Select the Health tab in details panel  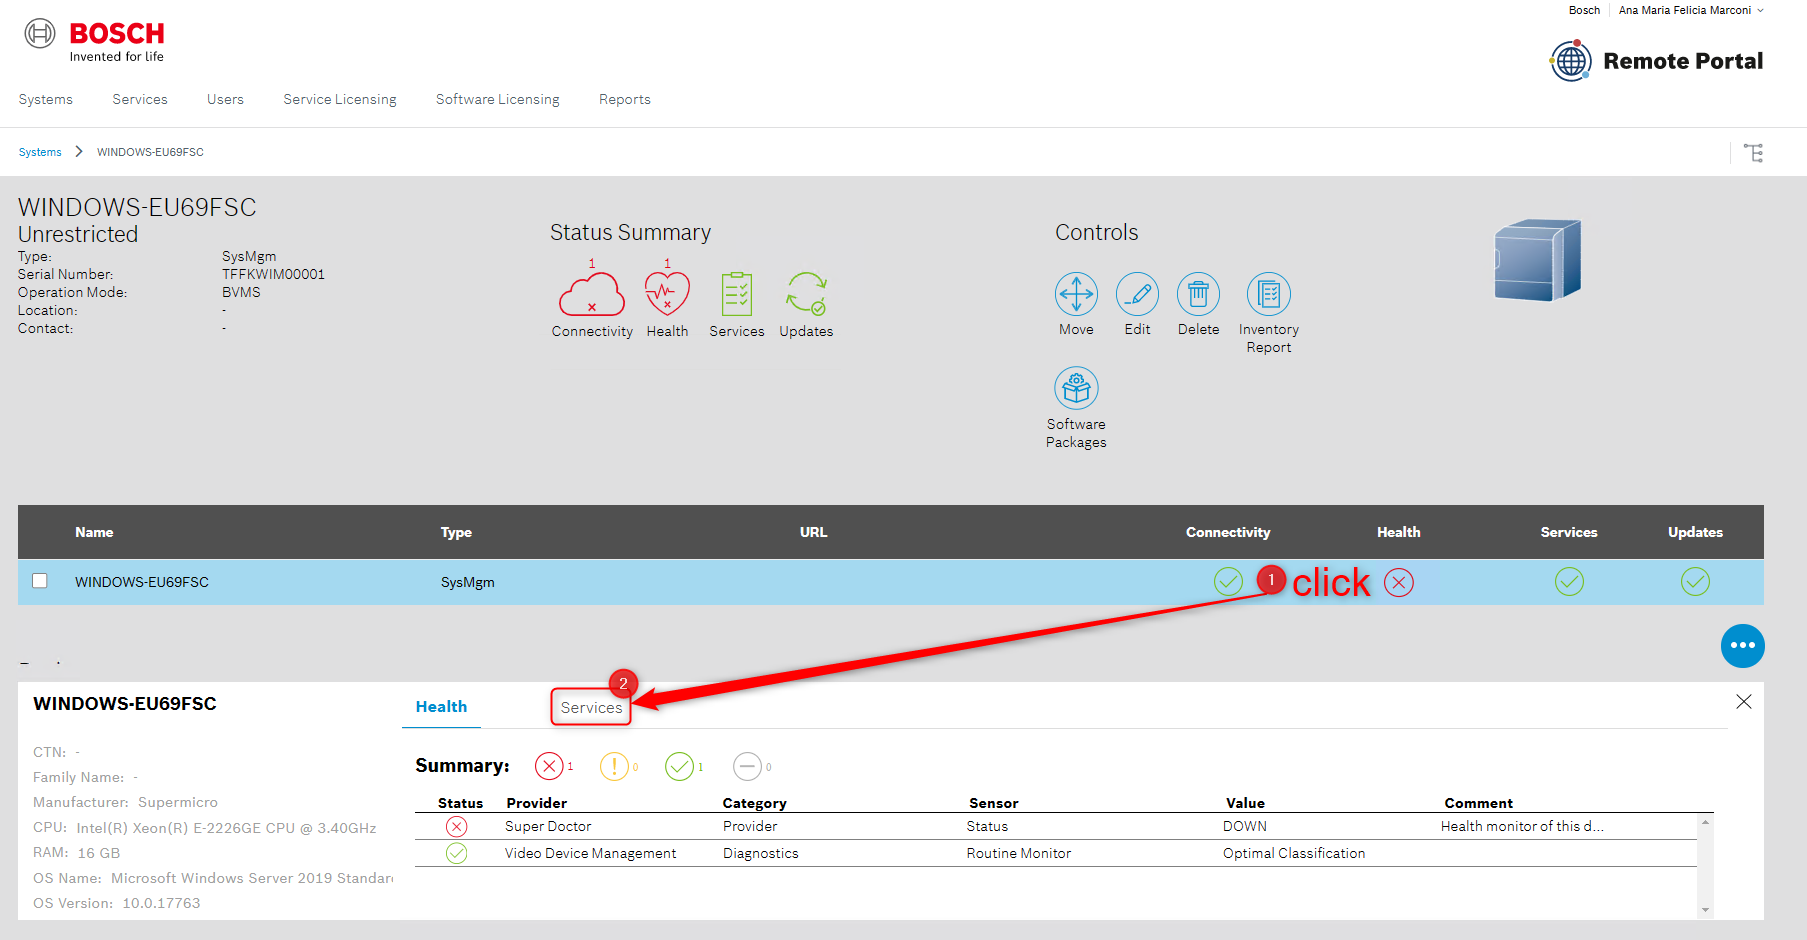pos(441,707)
